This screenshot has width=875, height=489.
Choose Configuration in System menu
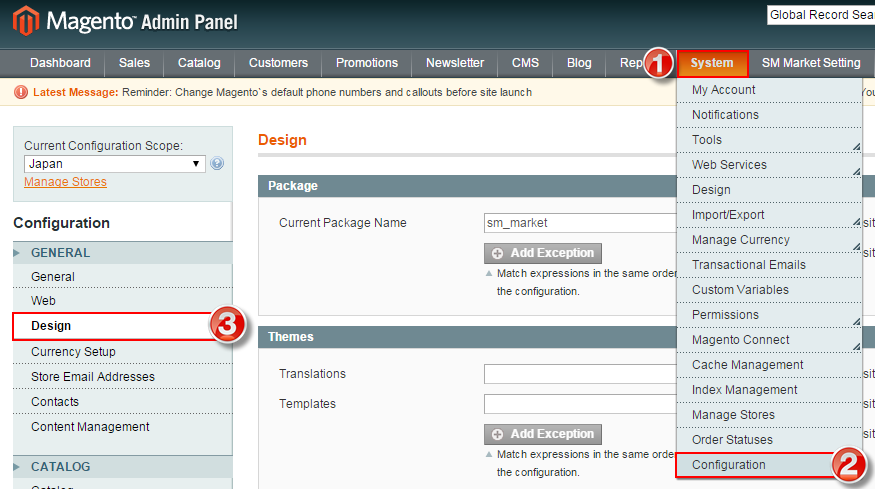[x=769, y=465]
